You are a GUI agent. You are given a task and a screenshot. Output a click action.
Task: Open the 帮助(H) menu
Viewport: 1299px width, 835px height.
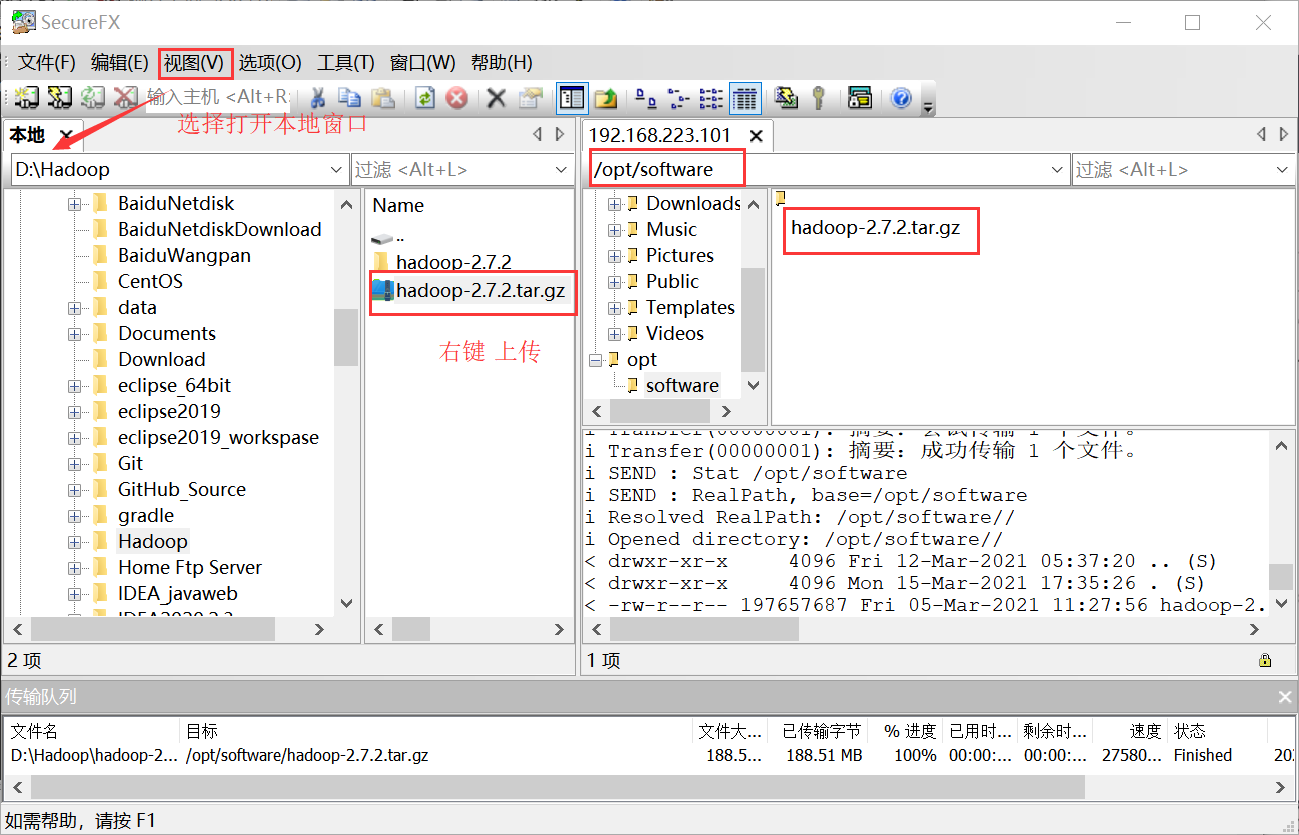502,62
